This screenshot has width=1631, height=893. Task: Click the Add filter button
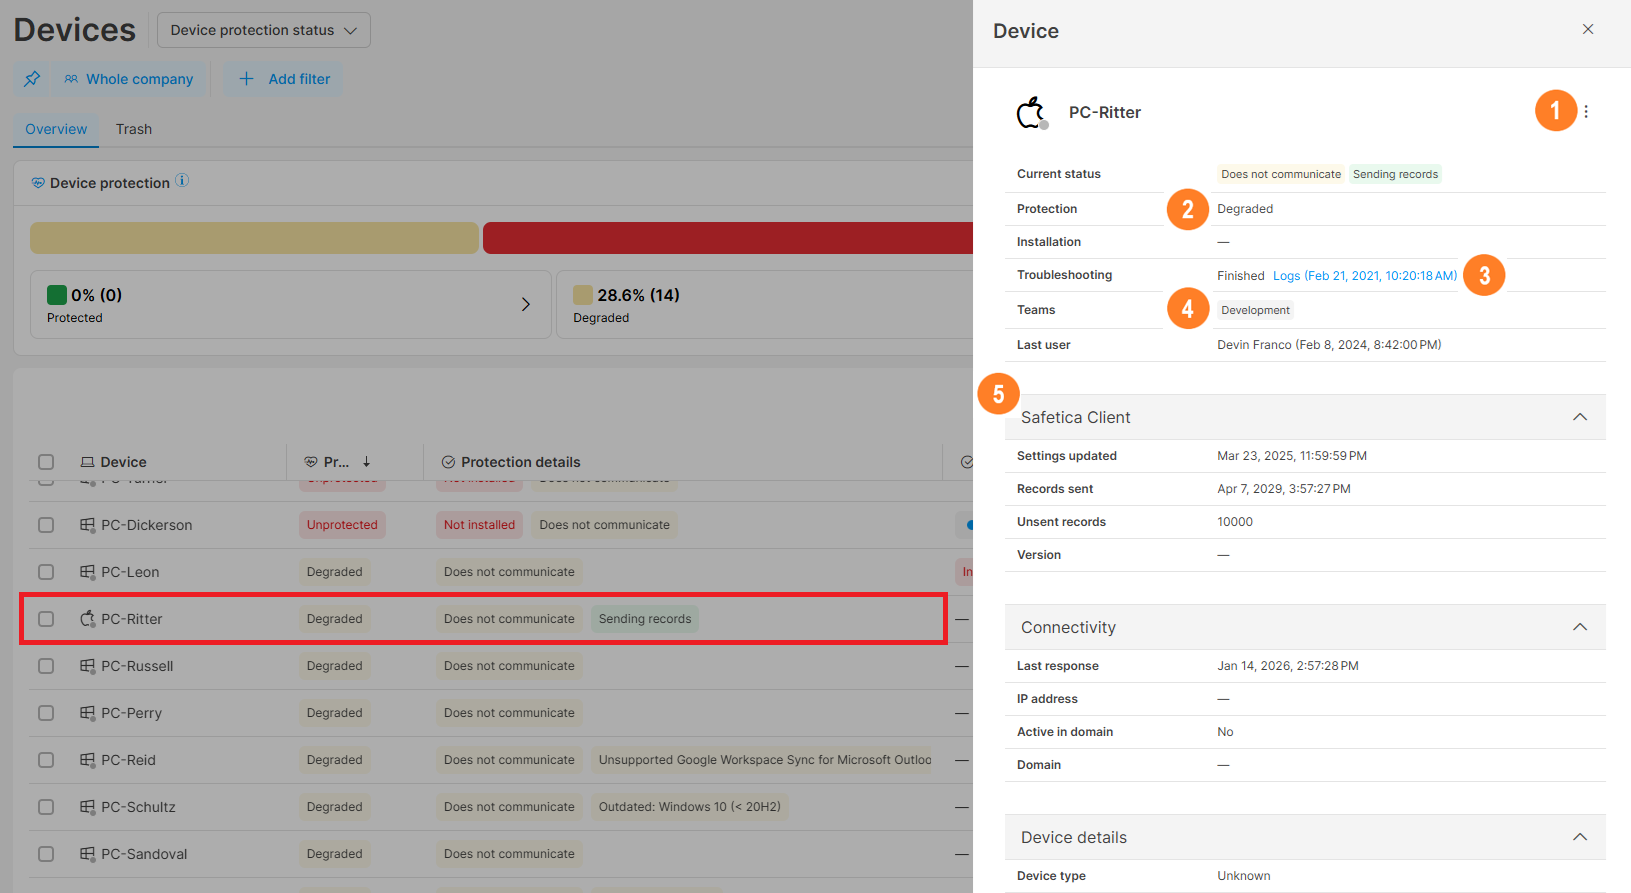pos(284,79)
